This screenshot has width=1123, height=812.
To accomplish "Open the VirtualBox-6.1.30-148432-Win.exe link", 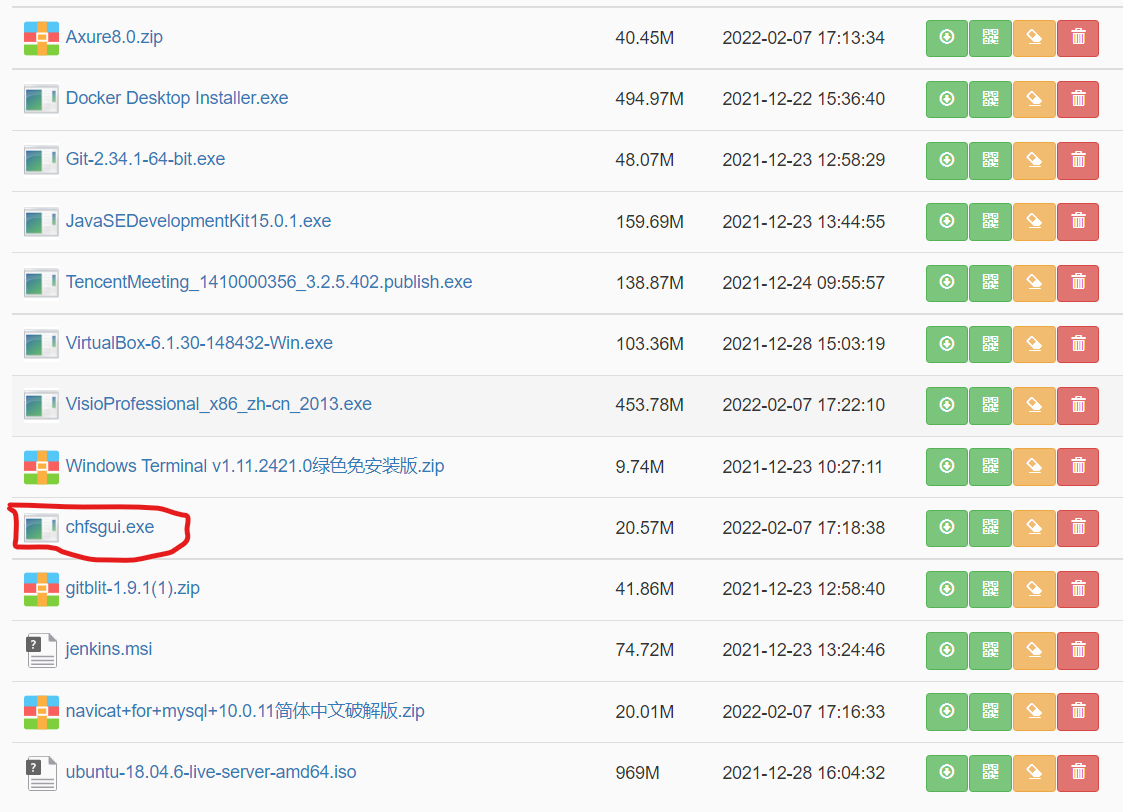I will pos(199,343).
